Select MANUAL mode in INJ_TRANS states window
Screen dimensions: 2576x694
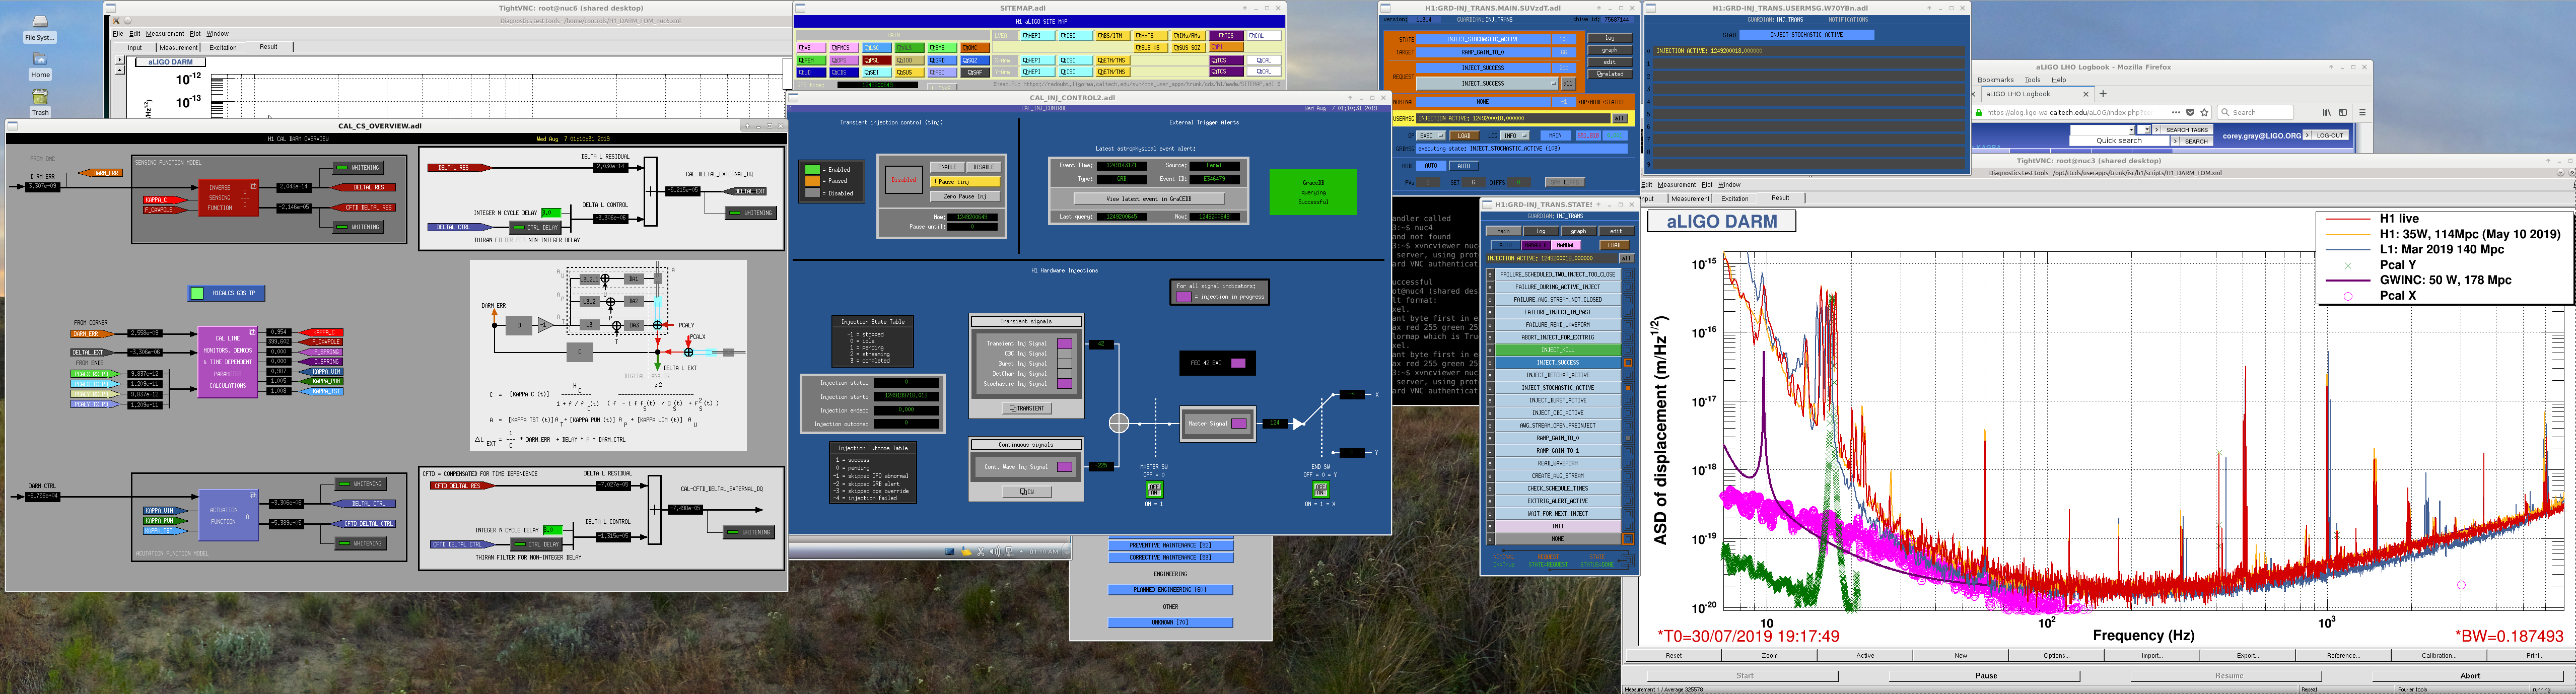click(x=1566, y=245)
